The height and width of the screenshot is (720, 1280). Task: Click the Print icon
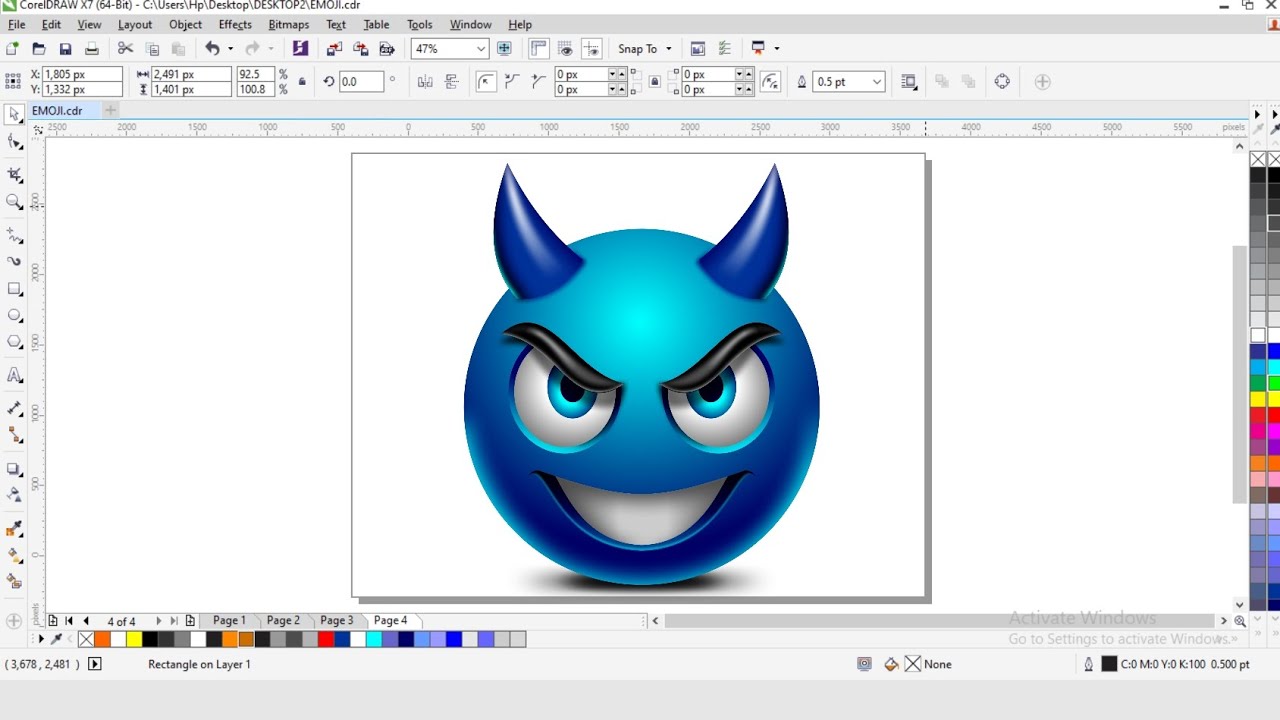pyautogui.click(x=92, y=48)
